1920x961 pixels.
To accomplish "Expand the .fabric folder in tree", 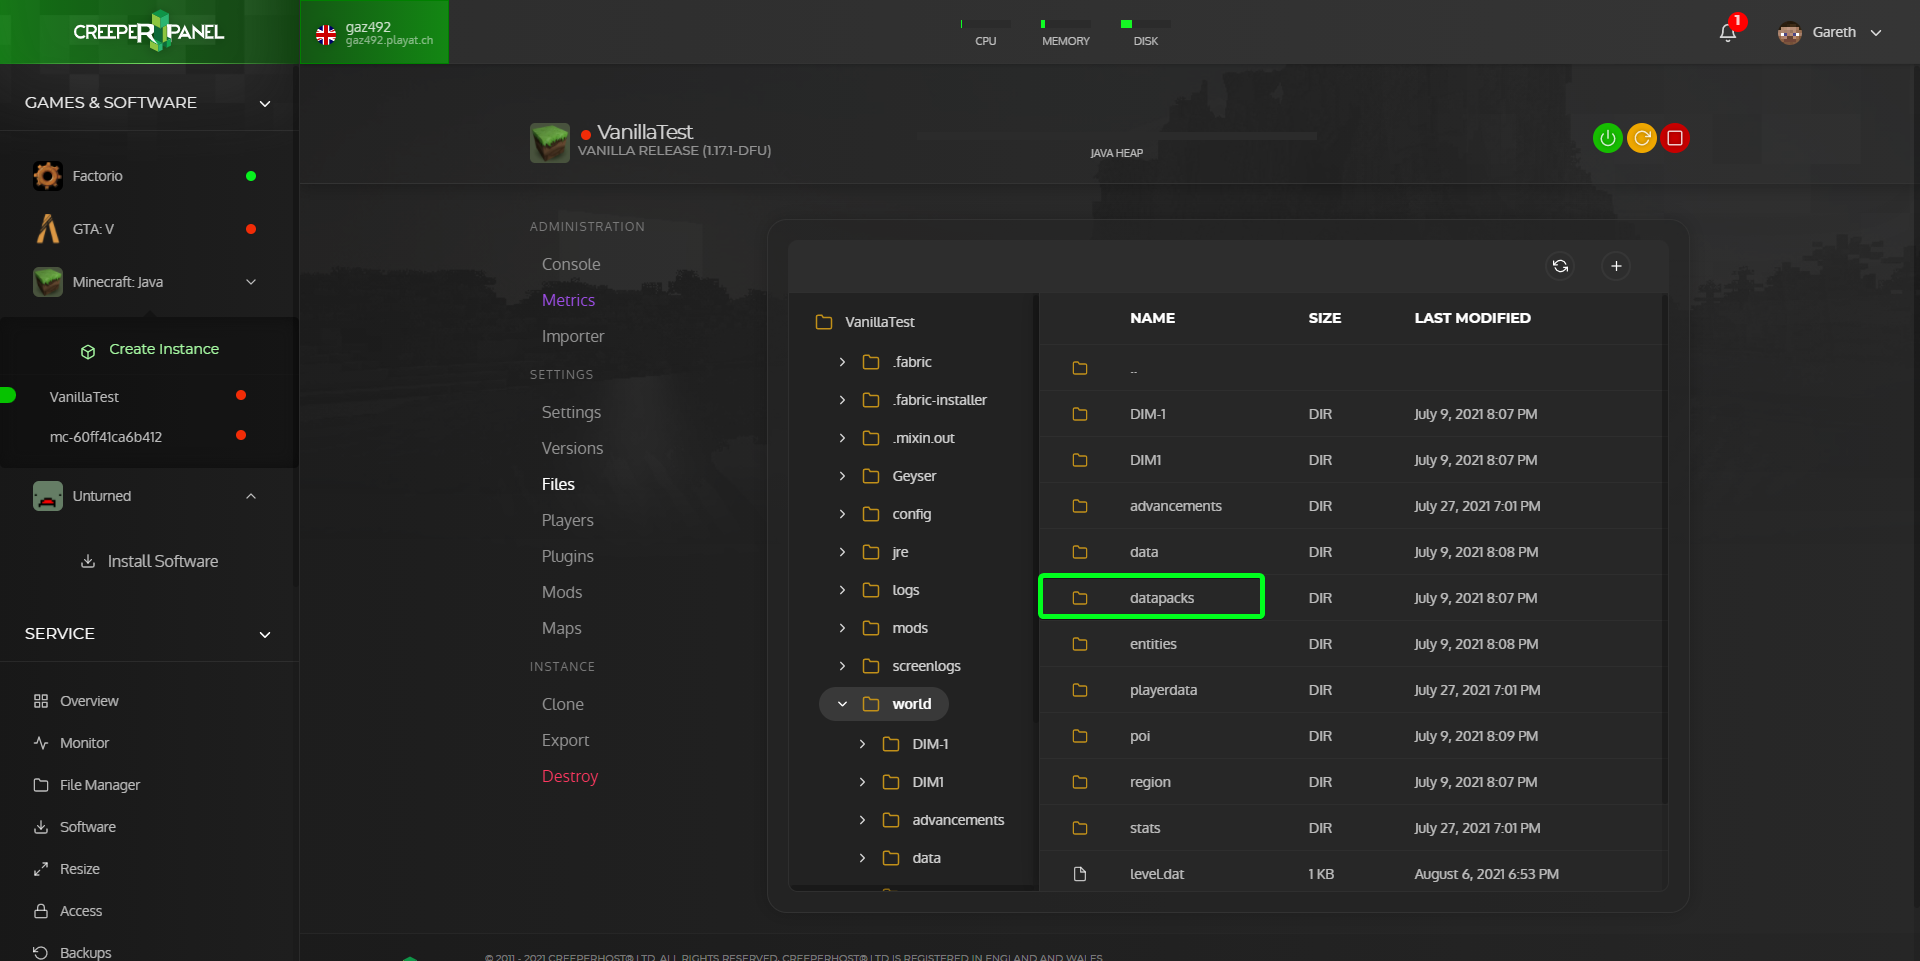I will (x=842, y=362).
